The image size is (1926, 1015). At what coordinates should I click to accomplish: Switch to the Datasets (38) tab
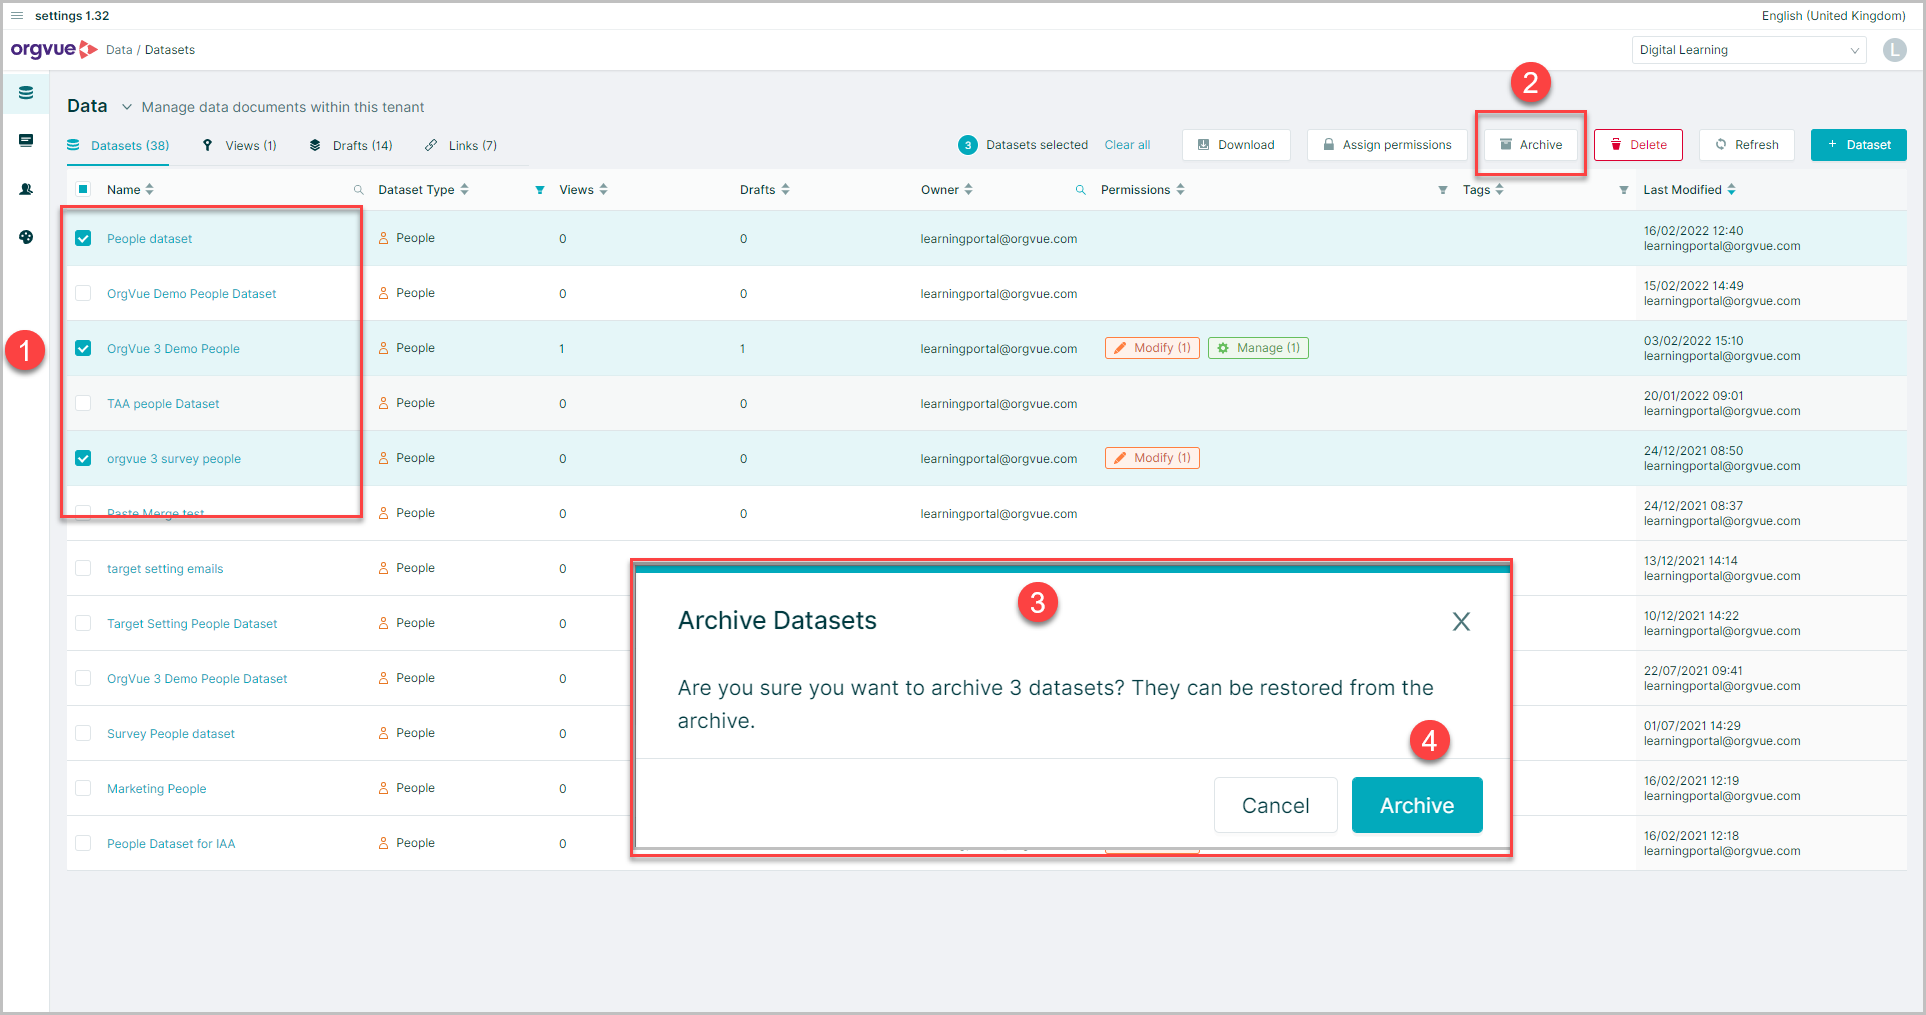(118, 146)
